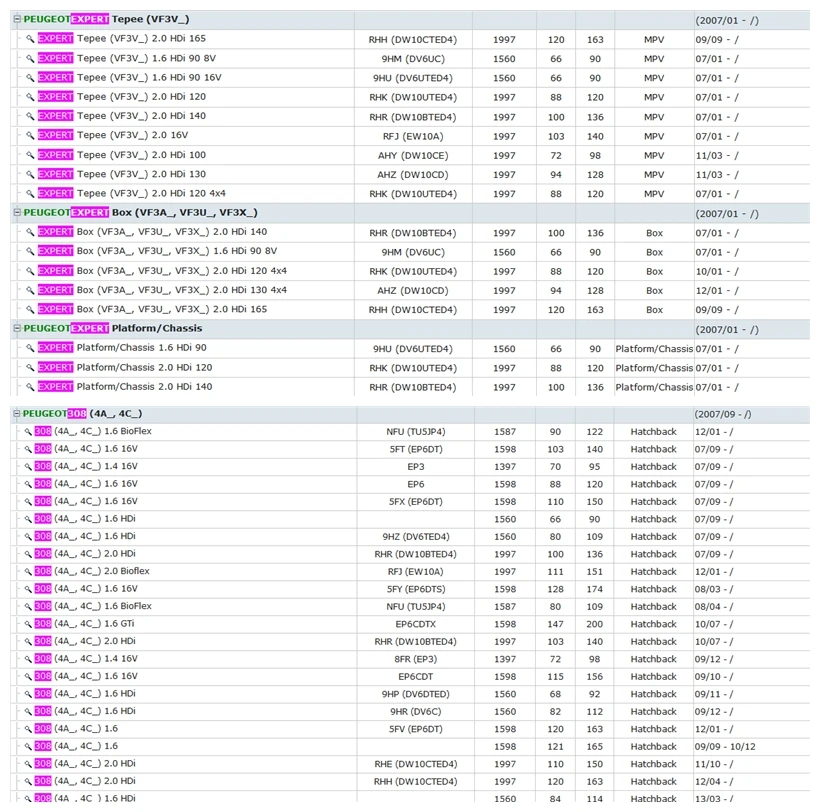This screenshot has height=812, width=820.
Task: Open 308 1.6 16V name in EP6CDT row
Action: [x=86, y=676]
